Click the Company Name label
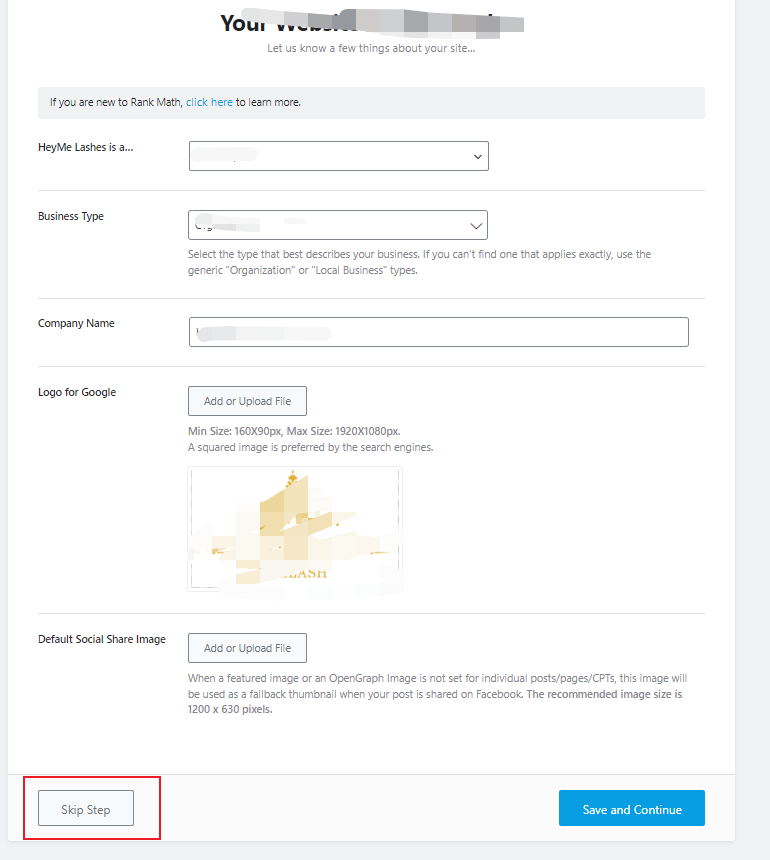The image size is (770, 860). tap(76, 323)
